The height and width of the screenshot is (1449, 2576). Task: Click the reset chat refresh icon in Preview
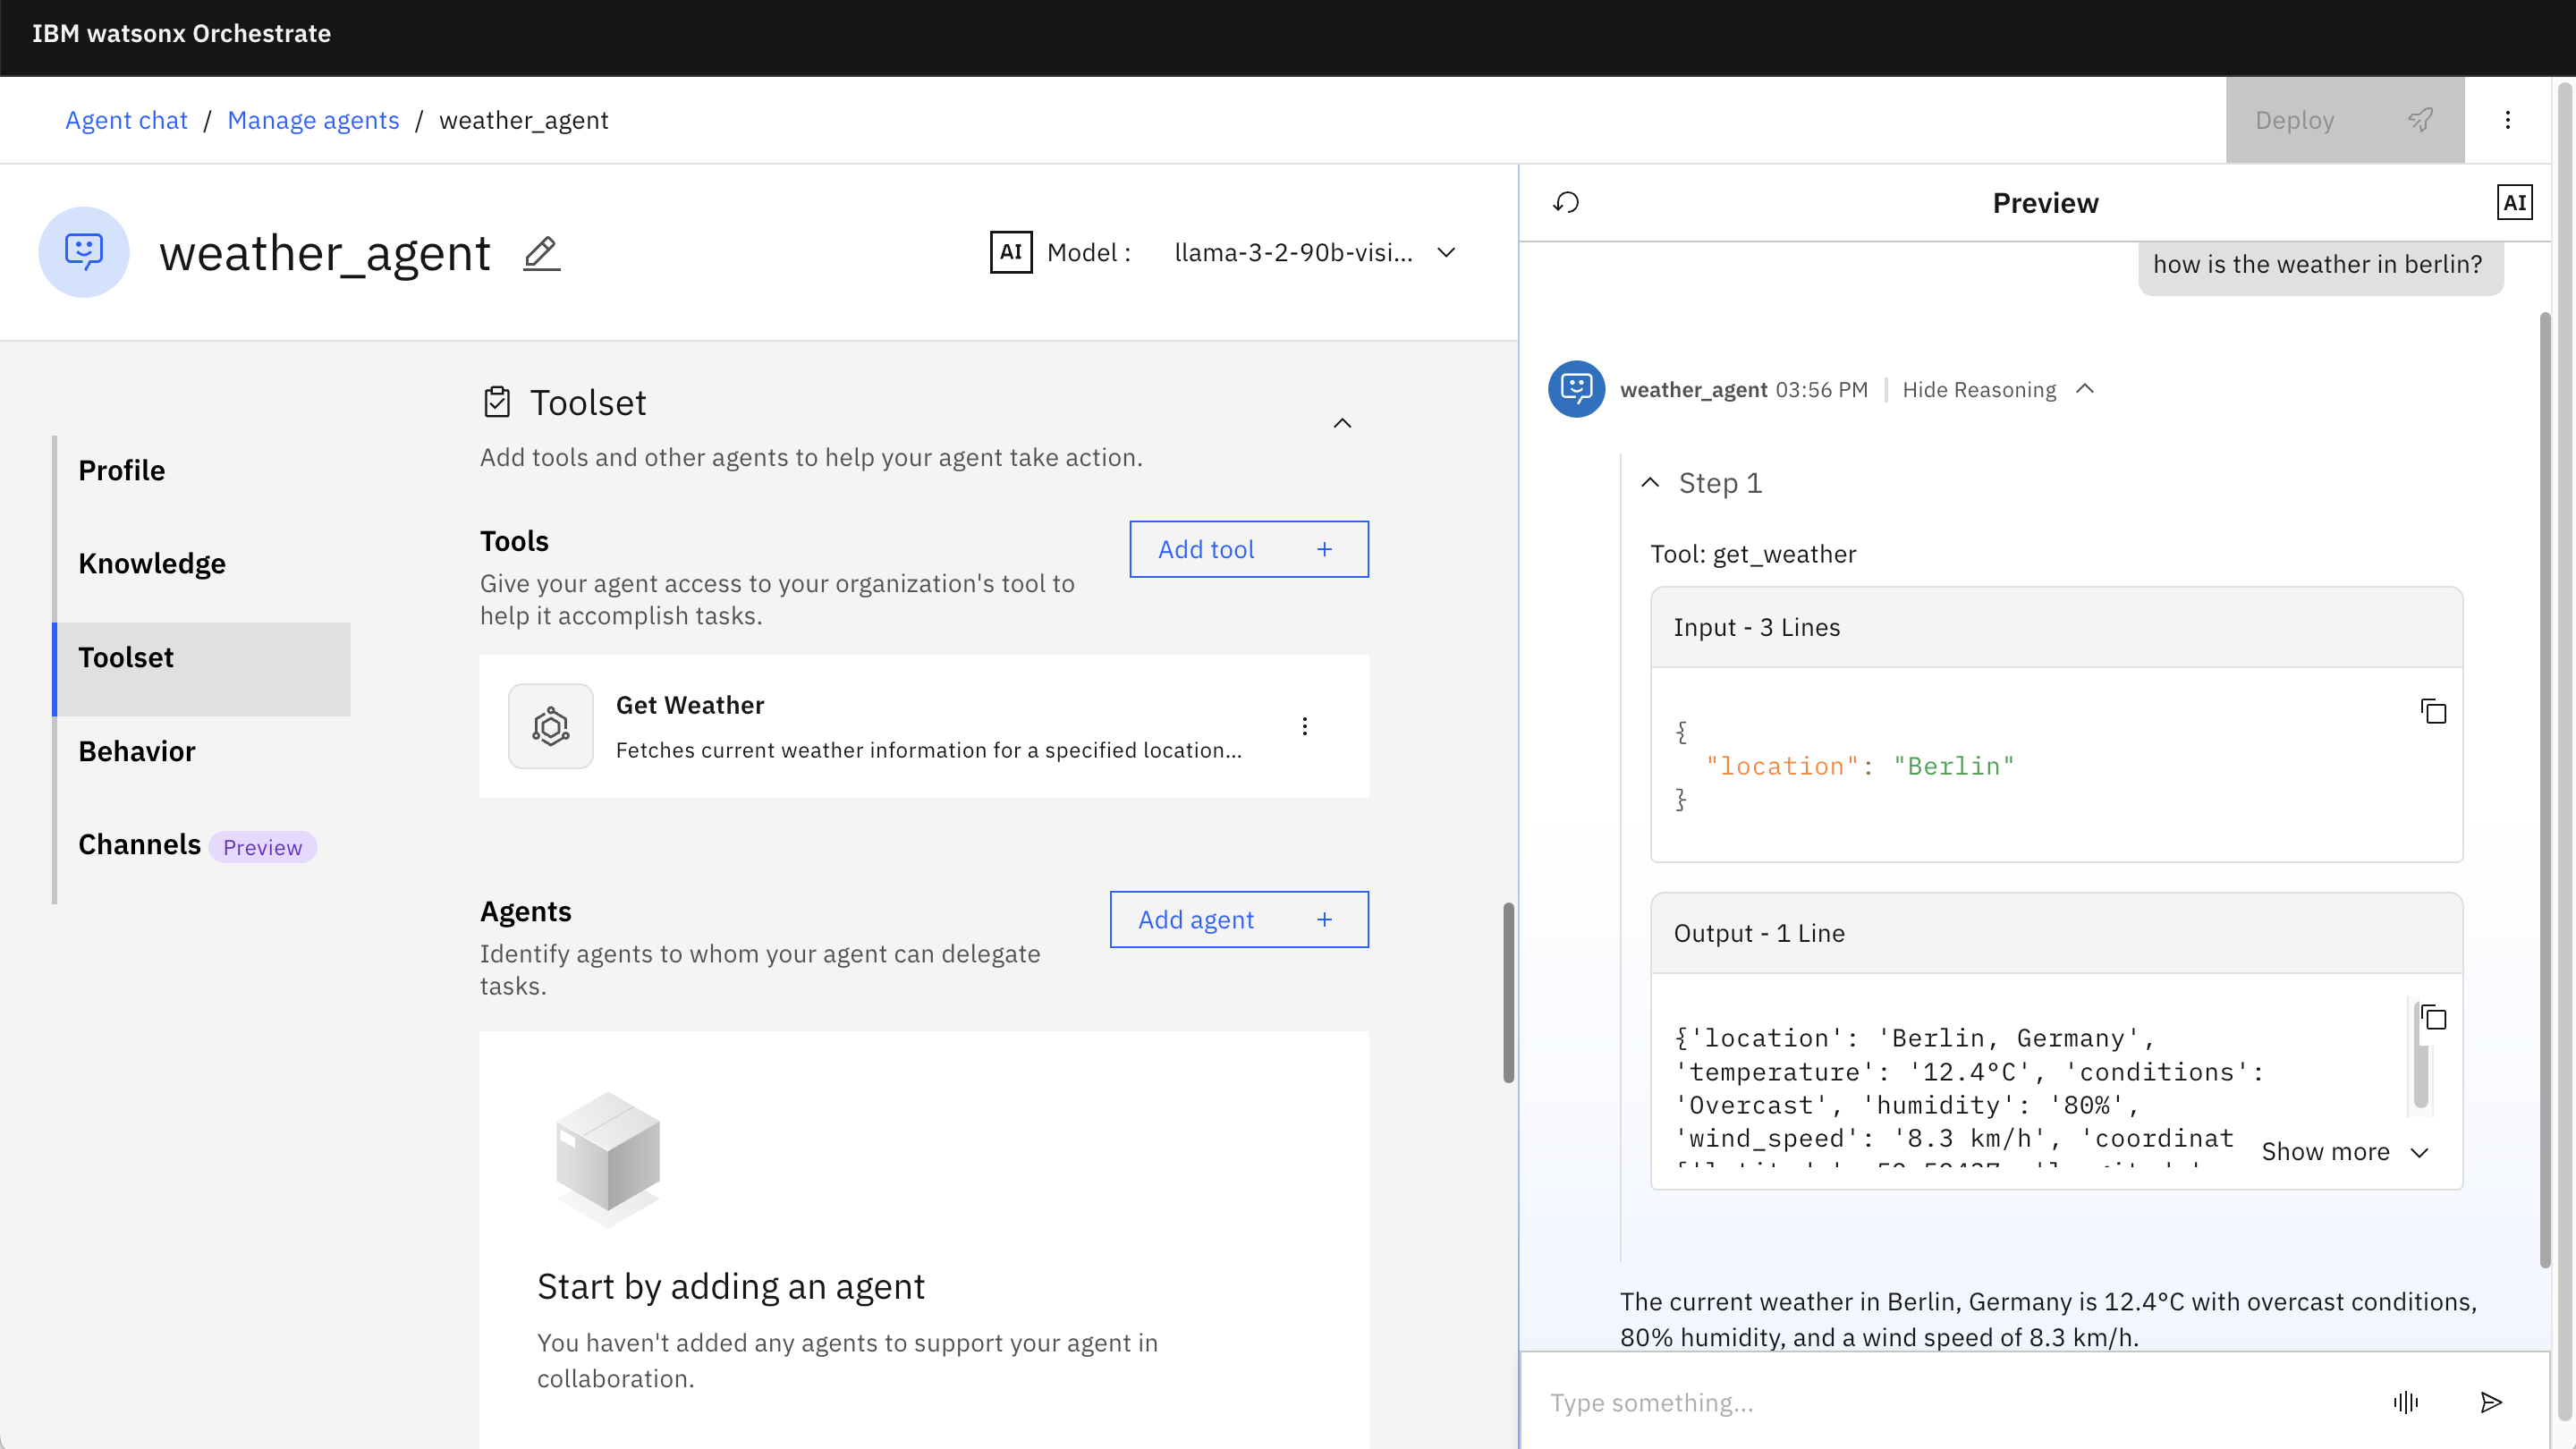pos(1566,203)
